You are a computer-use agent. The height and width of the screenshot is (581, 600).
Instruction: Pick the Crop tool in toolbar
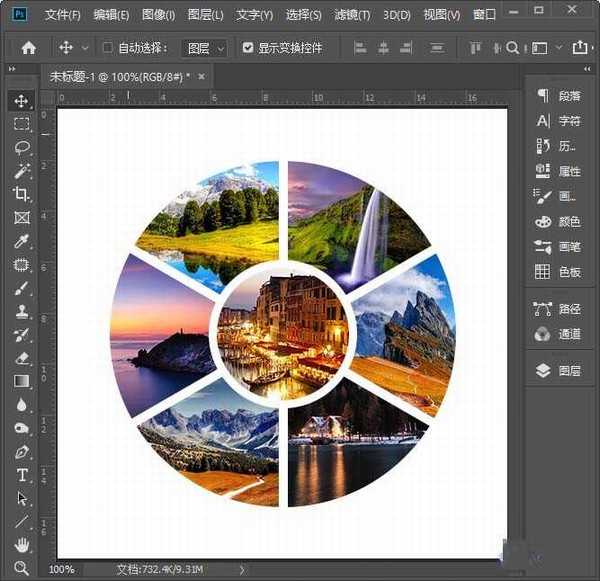coord(21,194)
